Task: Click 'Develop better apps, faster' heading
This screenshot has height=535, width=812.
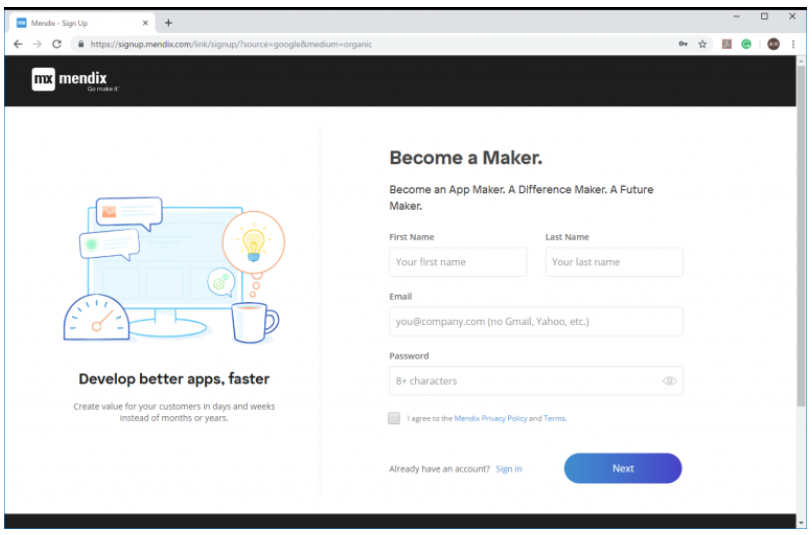Action: [x=174, y=379]
